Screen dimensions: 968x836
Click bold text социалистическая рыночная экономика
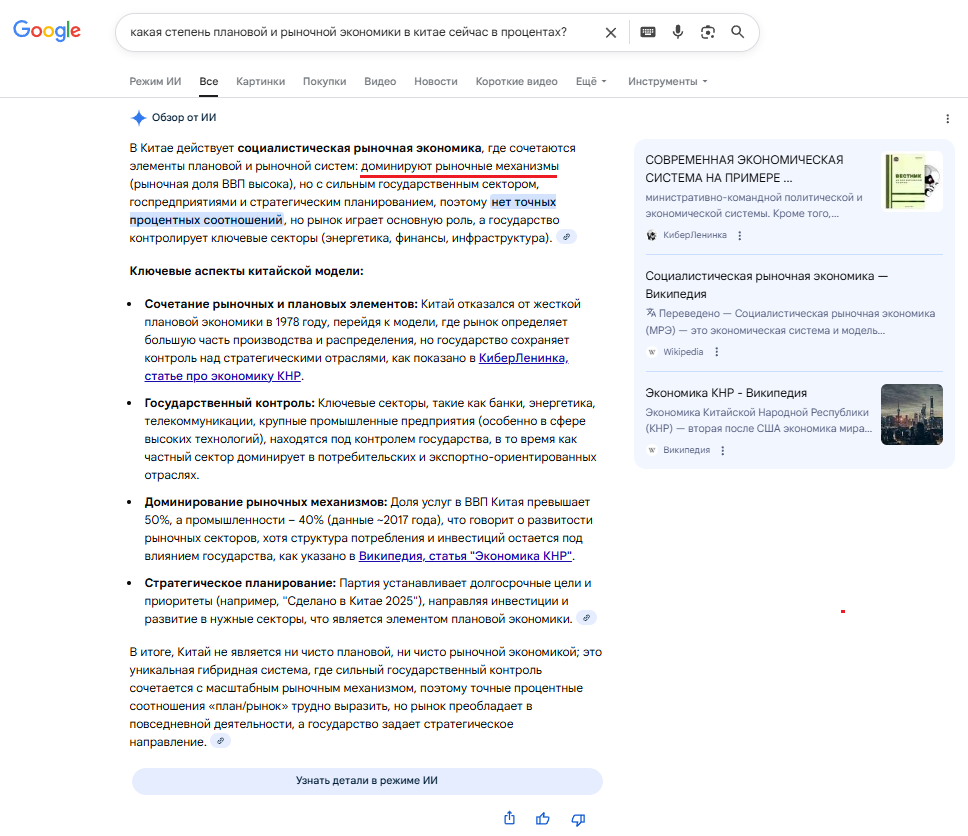click(x=359, y=148)
